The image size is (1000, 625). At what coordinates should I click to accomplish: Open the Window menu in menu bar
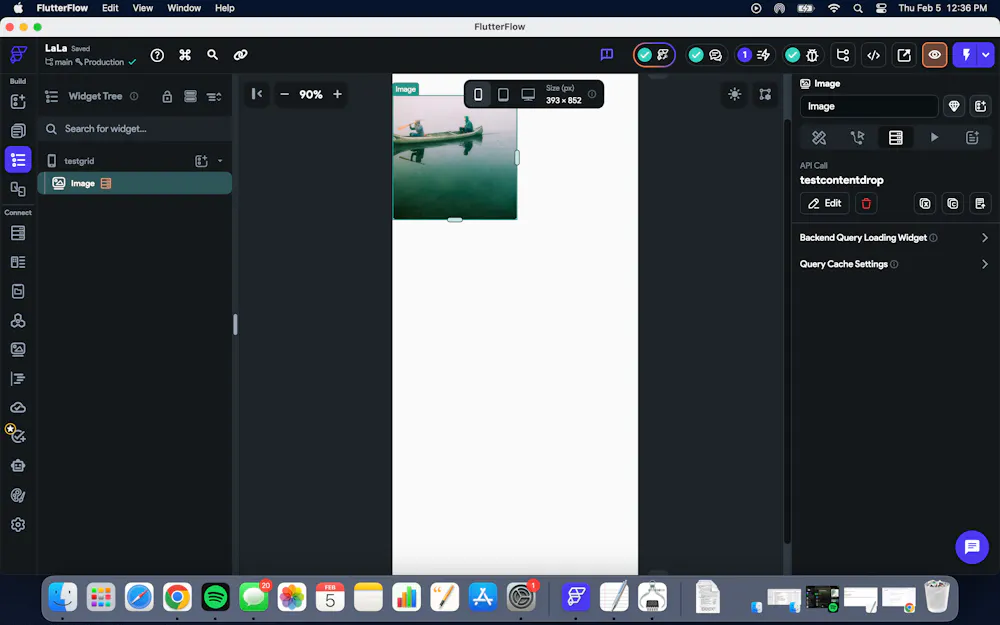click(x=184, y=8)
